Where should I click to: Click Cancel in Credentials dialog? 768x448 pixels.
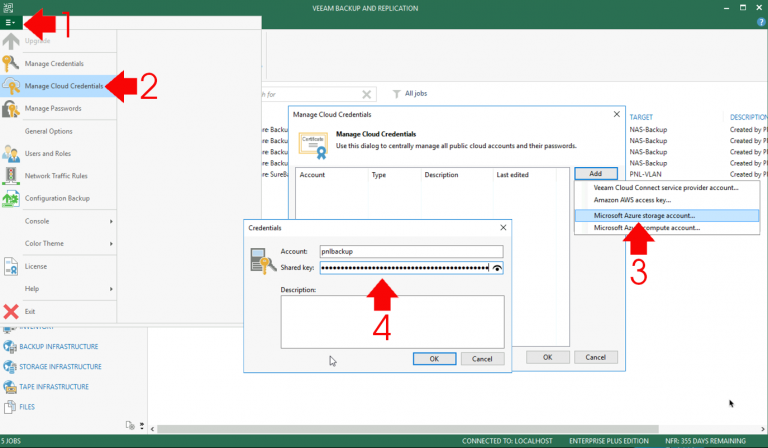(482, 359)
